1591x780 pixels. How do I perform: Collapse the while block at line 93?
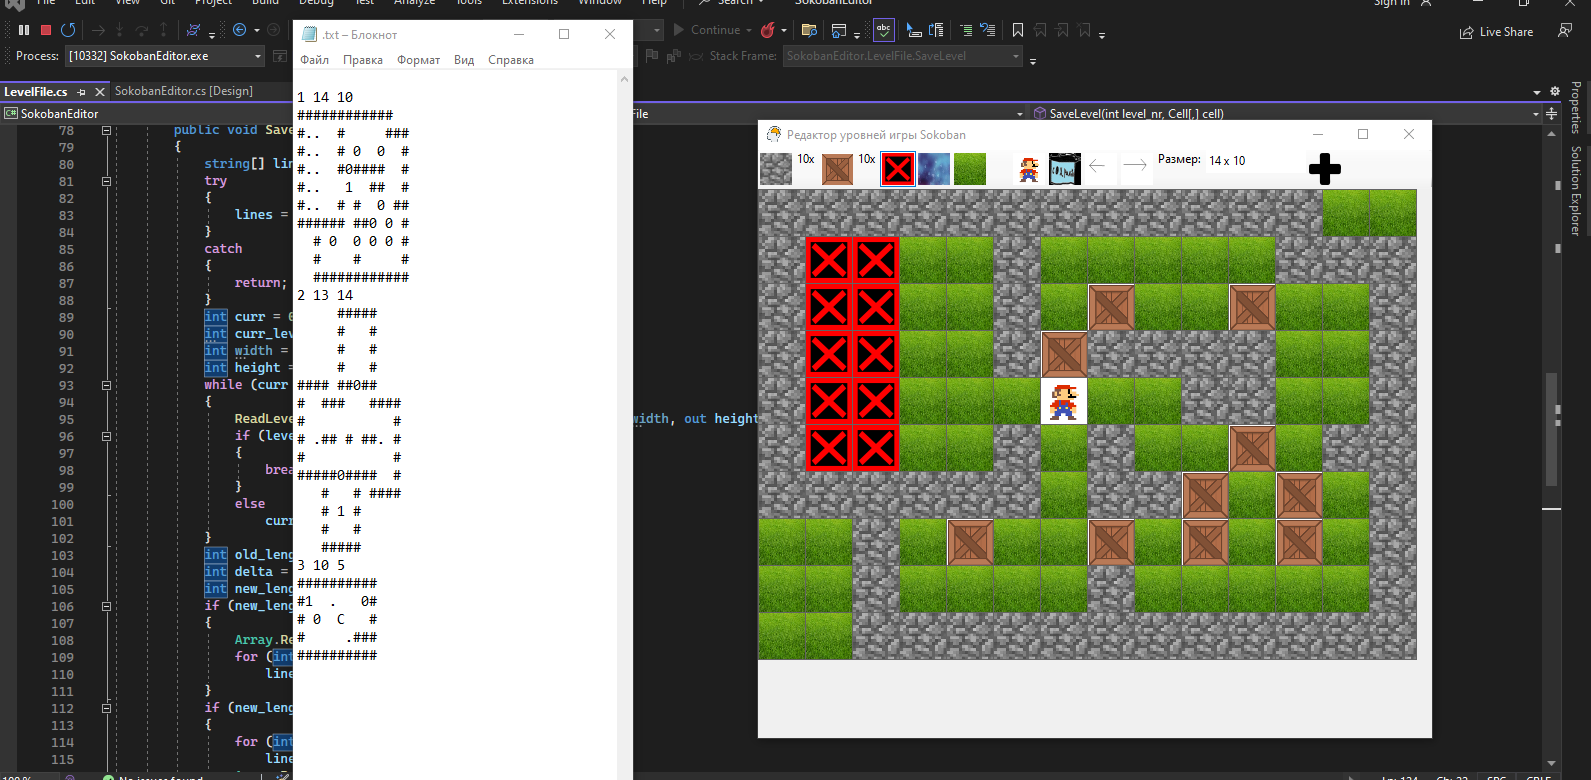click(106, 385)
